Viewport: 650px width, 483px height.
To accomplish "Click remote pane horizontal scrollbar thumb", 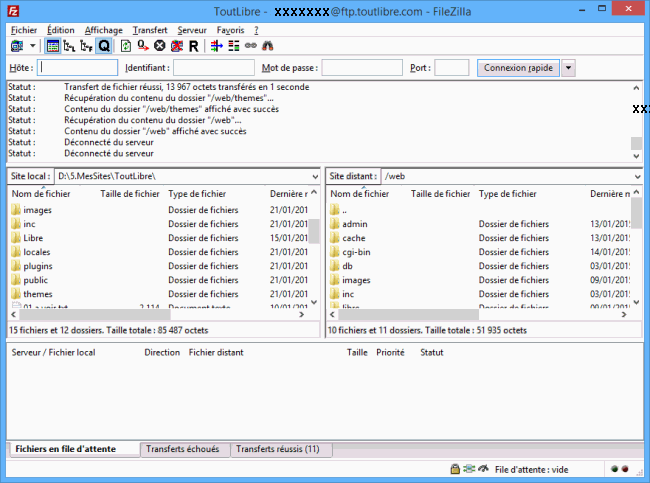I will pos(408,315).
